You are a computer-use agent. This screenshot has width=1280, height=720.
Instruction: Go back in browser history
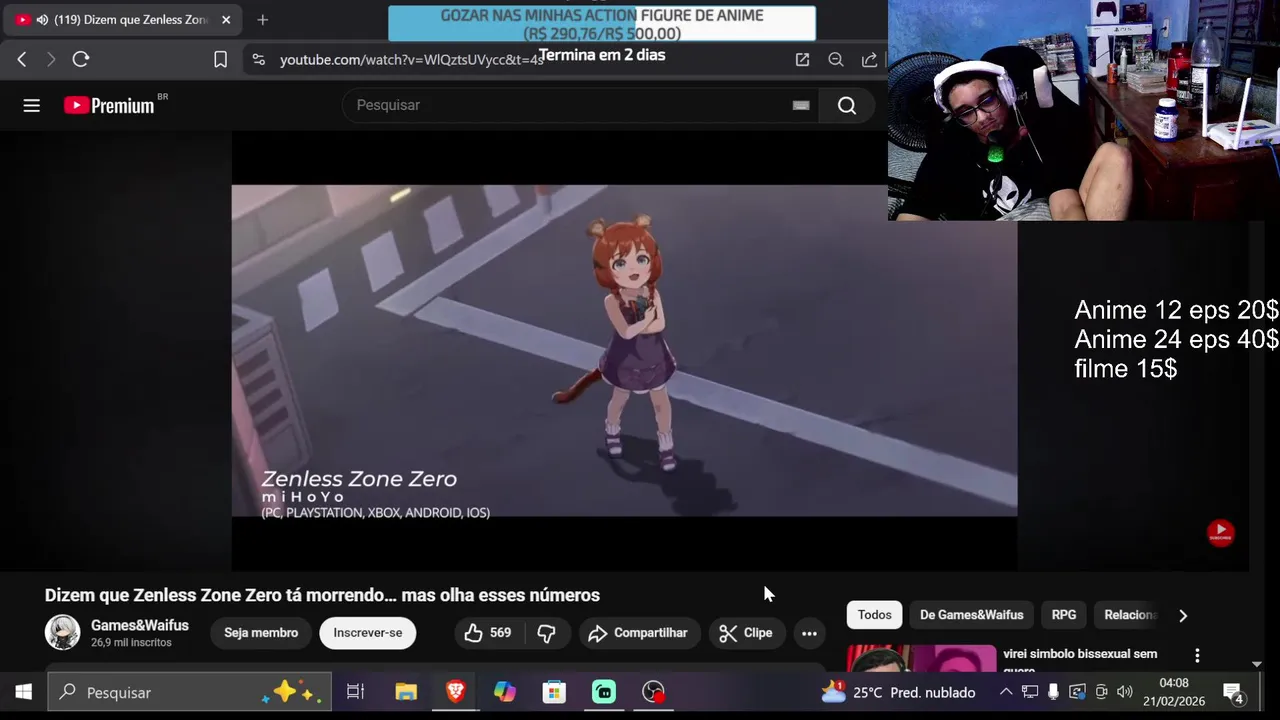[21, 60]
